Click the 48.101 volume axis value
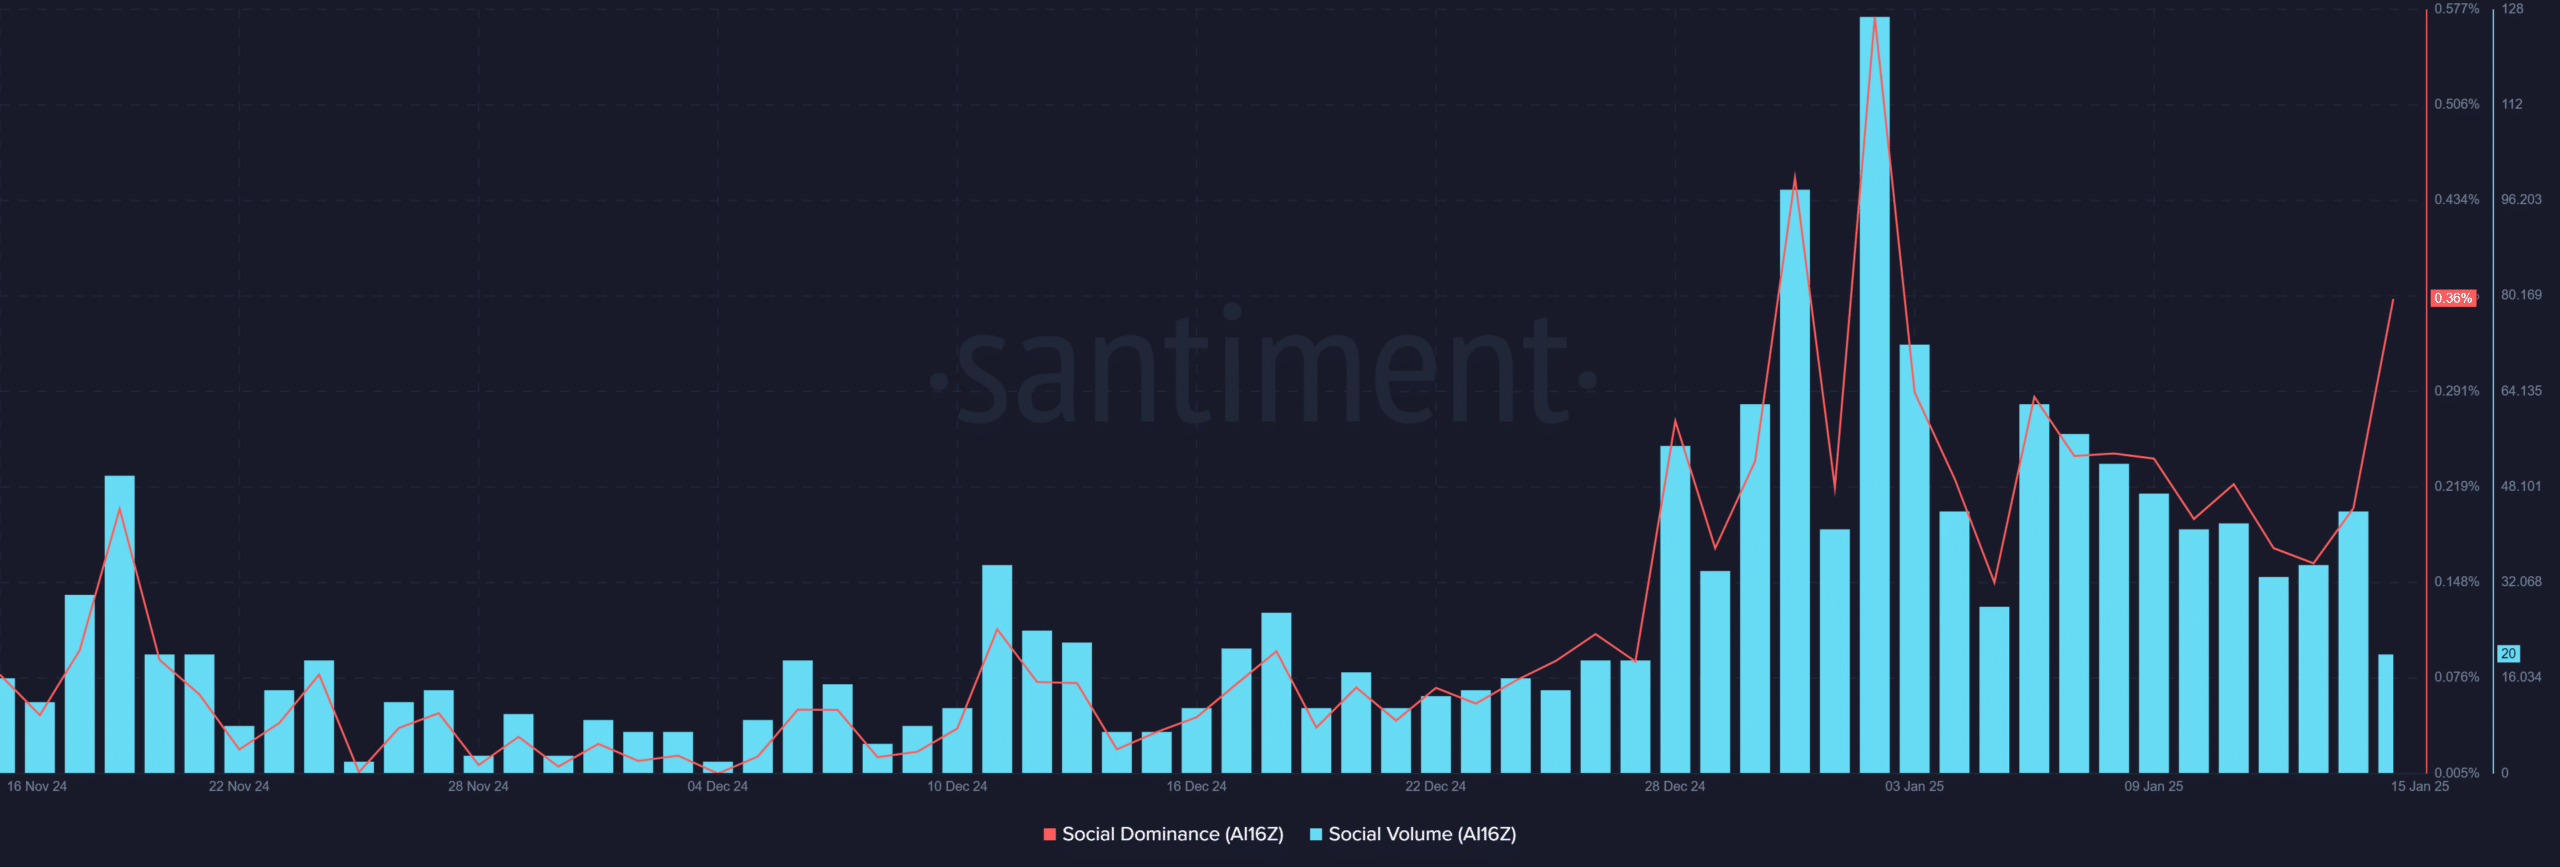This screenshot has height=867, width=2560. tap(2521, 486)
